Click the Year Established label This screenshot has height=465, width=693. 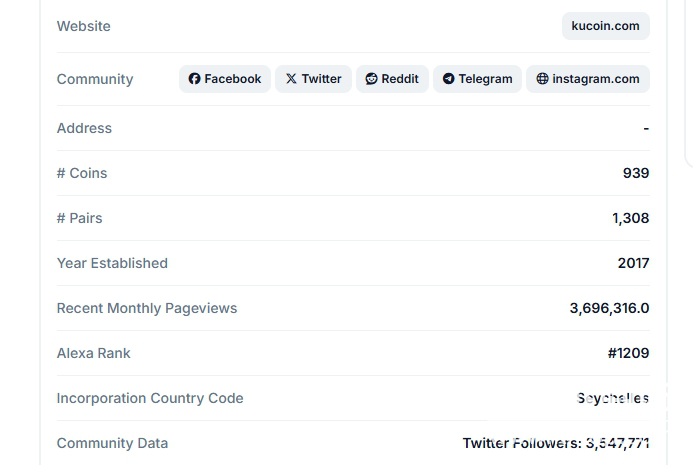click(x=112, y=263)
